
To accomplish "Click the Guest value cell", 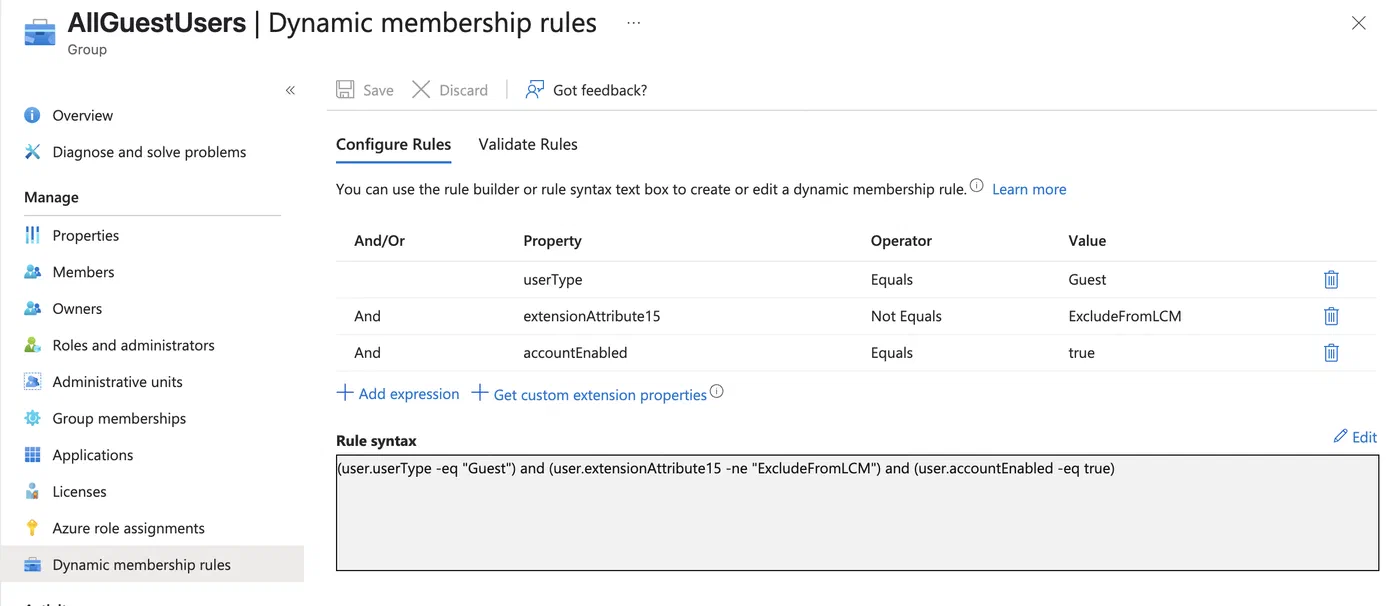I will point(1087,280).
